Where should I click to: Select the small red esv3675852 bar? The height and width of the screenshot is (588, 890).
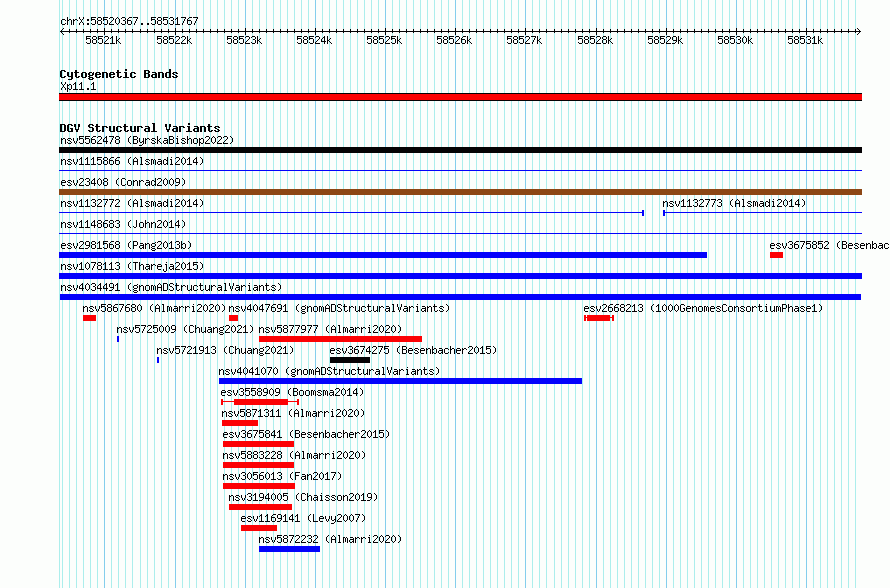click(x=776, y=255)
